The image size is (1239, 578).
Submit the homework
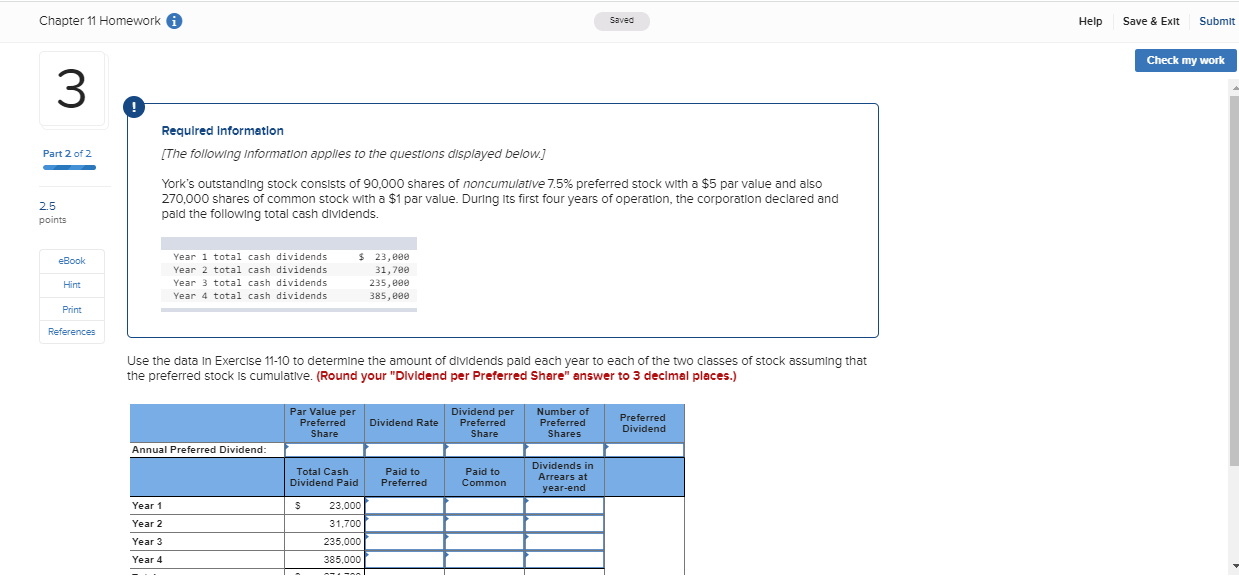pyautogui.click(x=1217, y=20)
